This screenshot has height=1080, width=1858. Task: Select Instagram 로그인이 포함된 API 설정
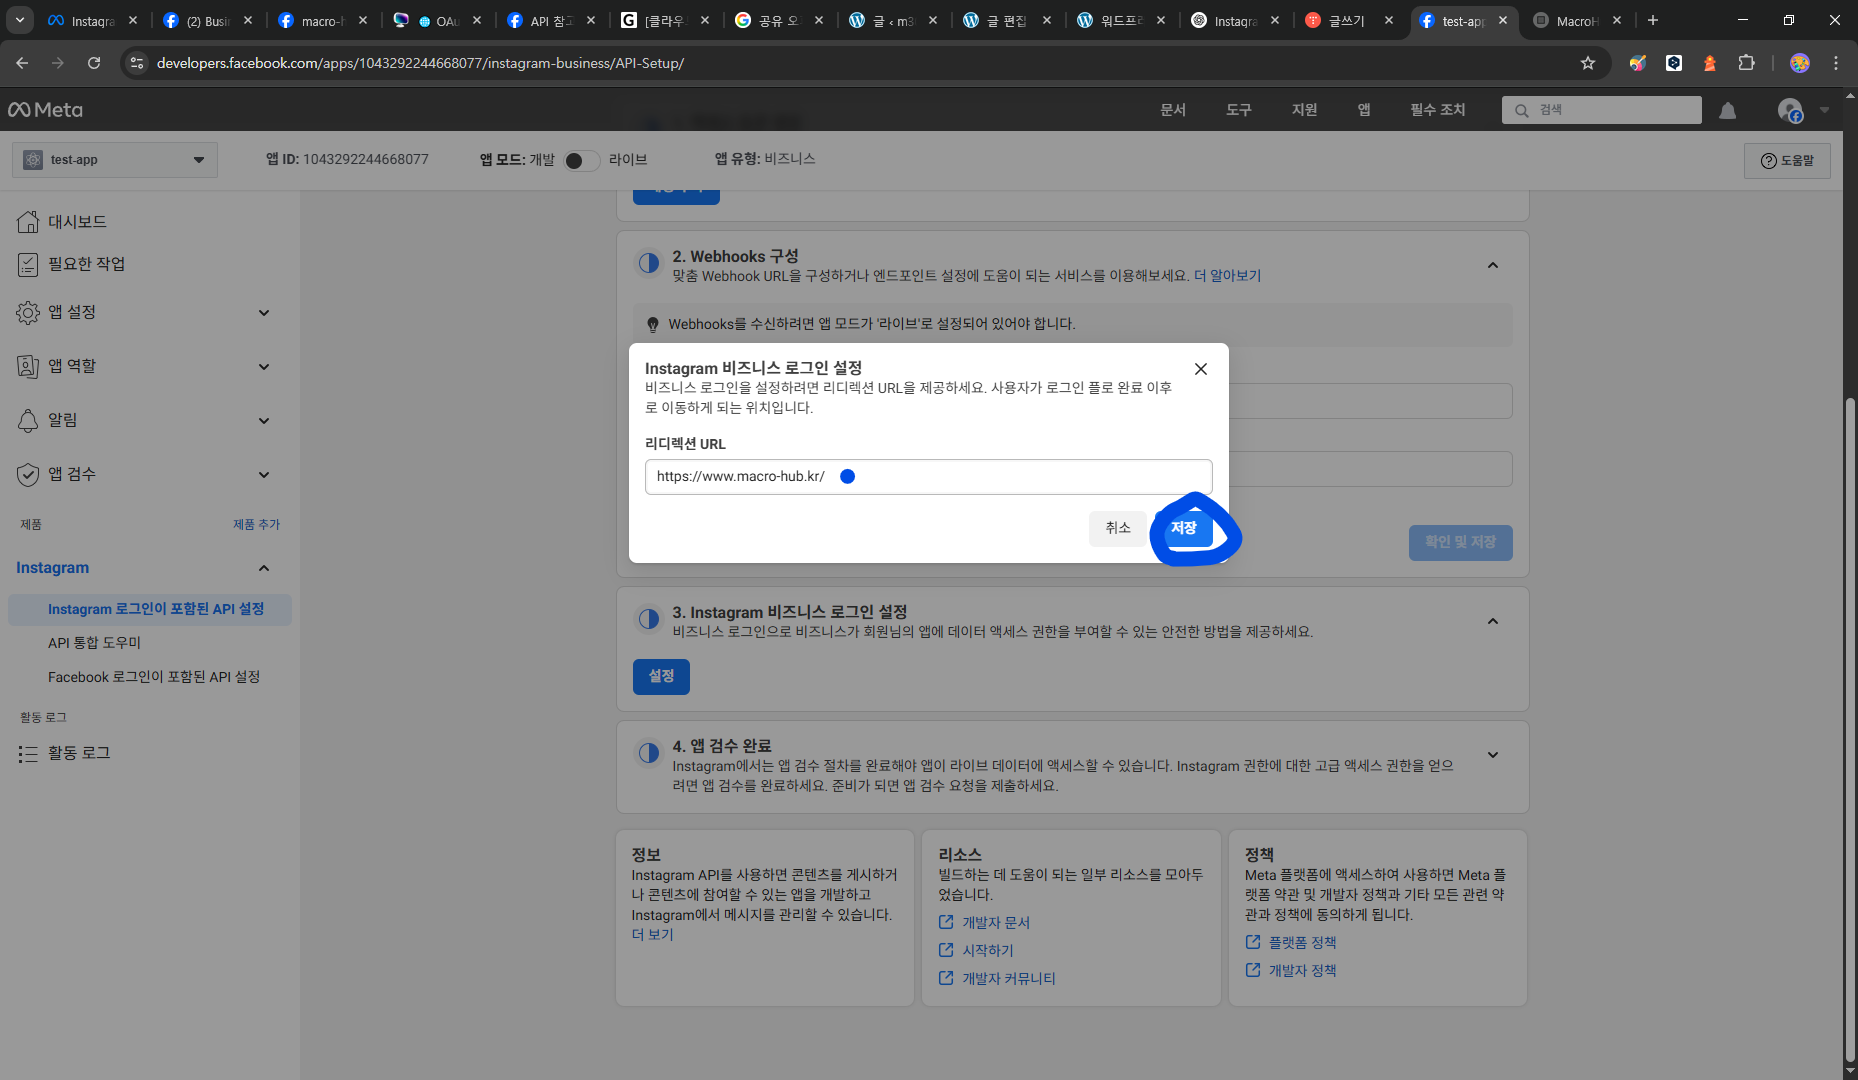click(x=150, y=609)
